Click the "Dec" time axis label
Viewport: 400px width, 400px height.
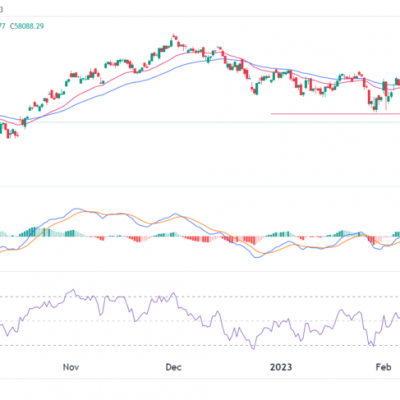174,367
